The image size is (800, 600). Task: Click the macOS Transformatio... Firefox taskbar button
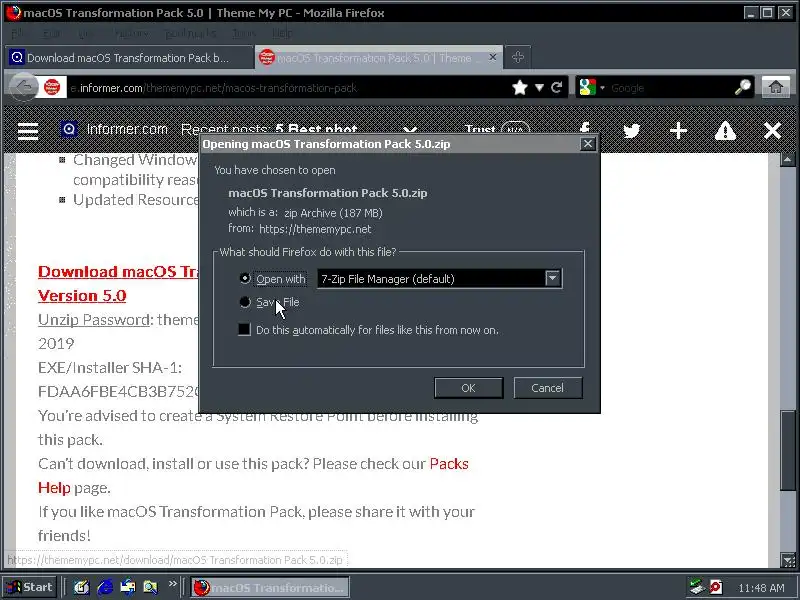[x=270, y=587]
